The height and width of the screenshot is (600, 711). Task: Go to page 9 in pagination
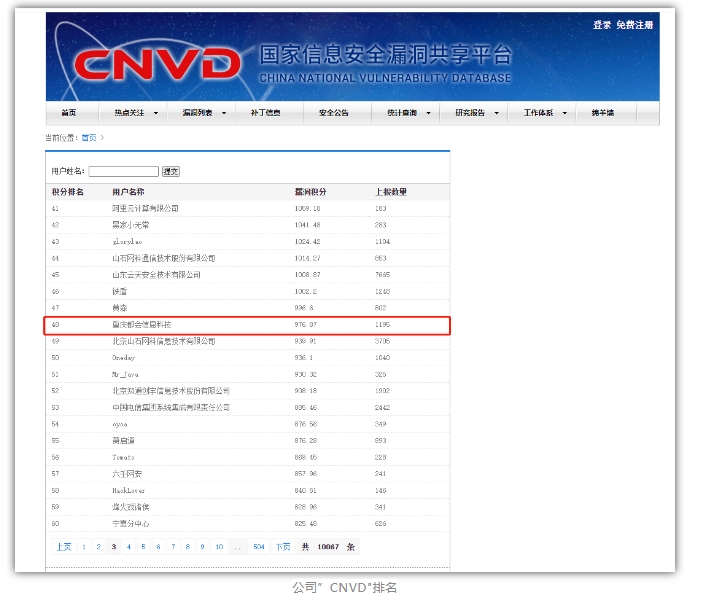(202, 547)
